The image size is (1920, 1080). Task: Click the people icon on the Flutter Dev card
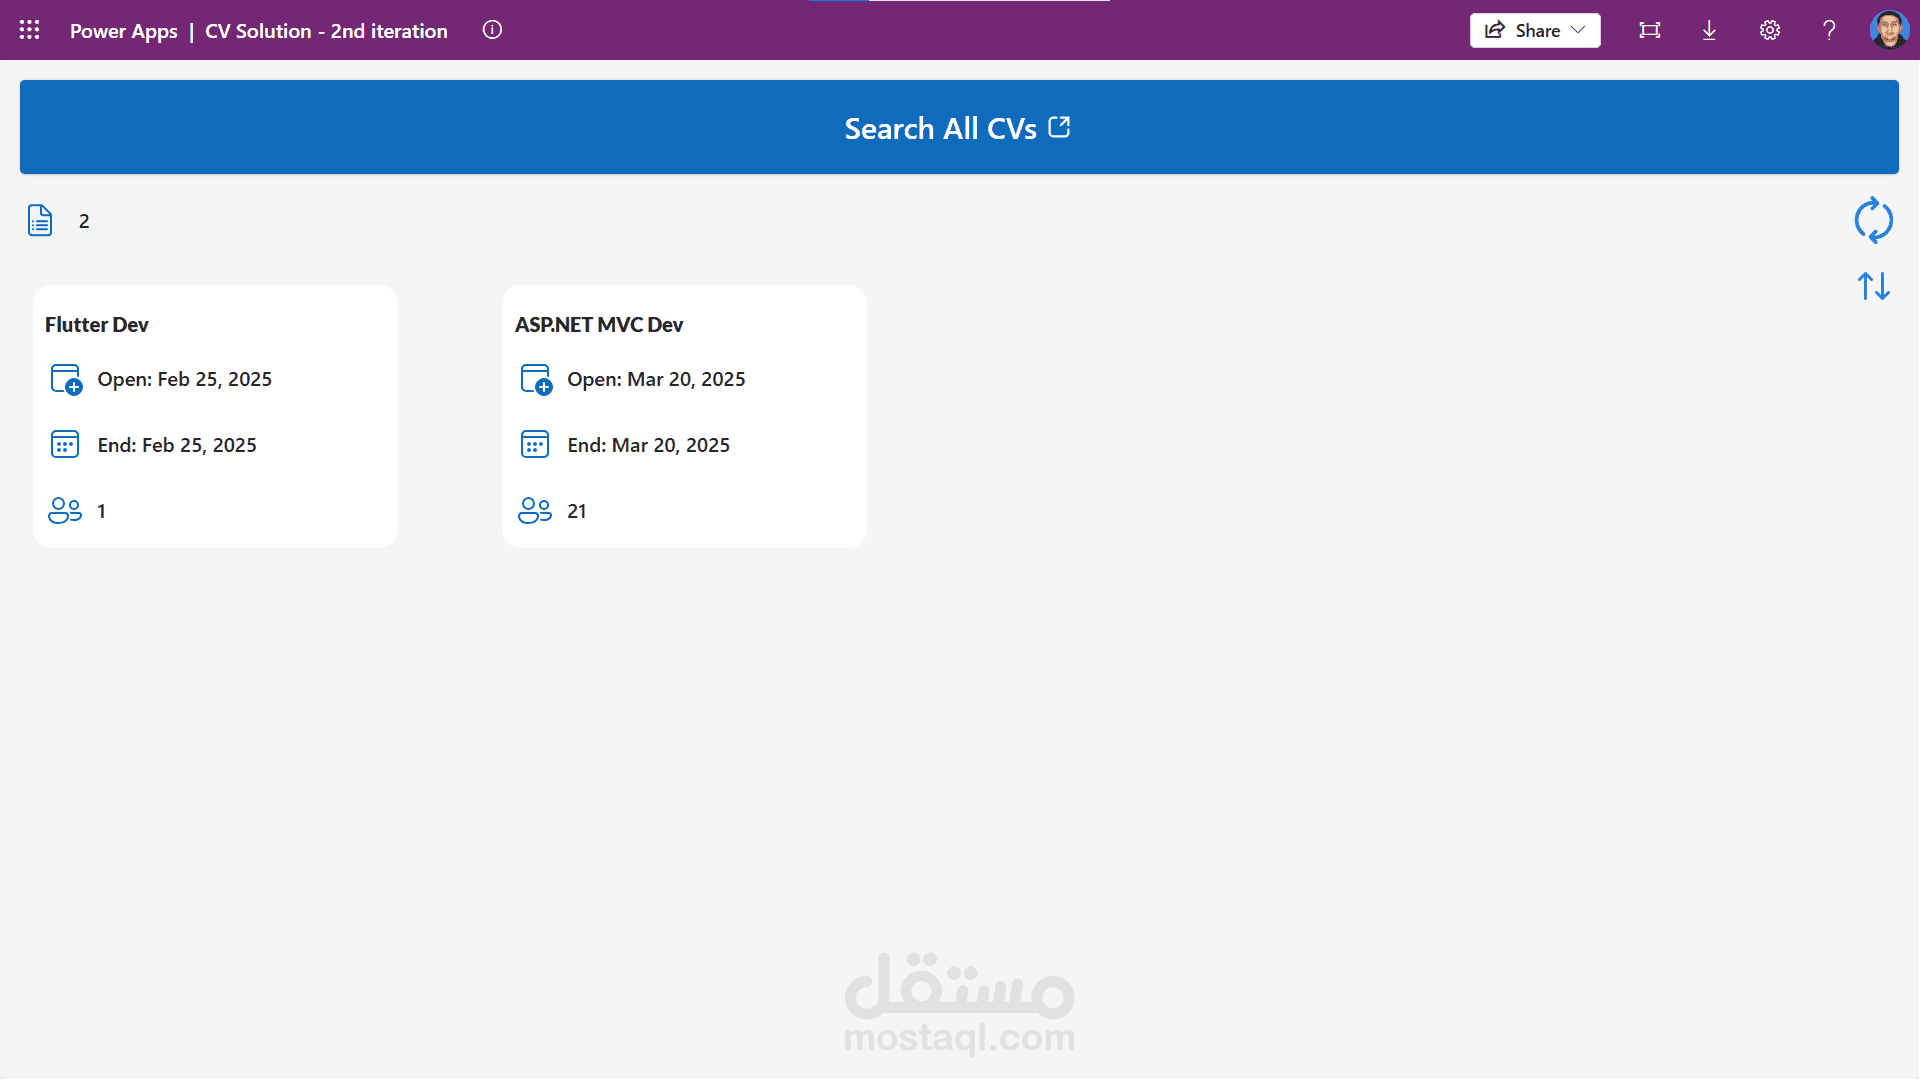pos(64,510)
